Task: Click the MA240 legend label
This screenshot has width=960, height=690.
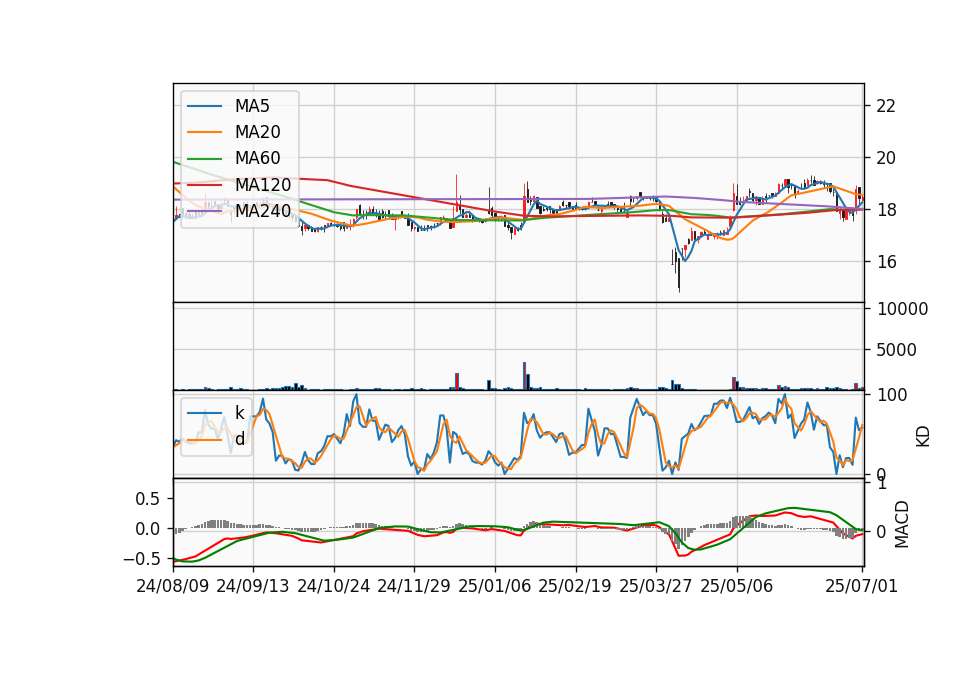Action: pos(263,211)
